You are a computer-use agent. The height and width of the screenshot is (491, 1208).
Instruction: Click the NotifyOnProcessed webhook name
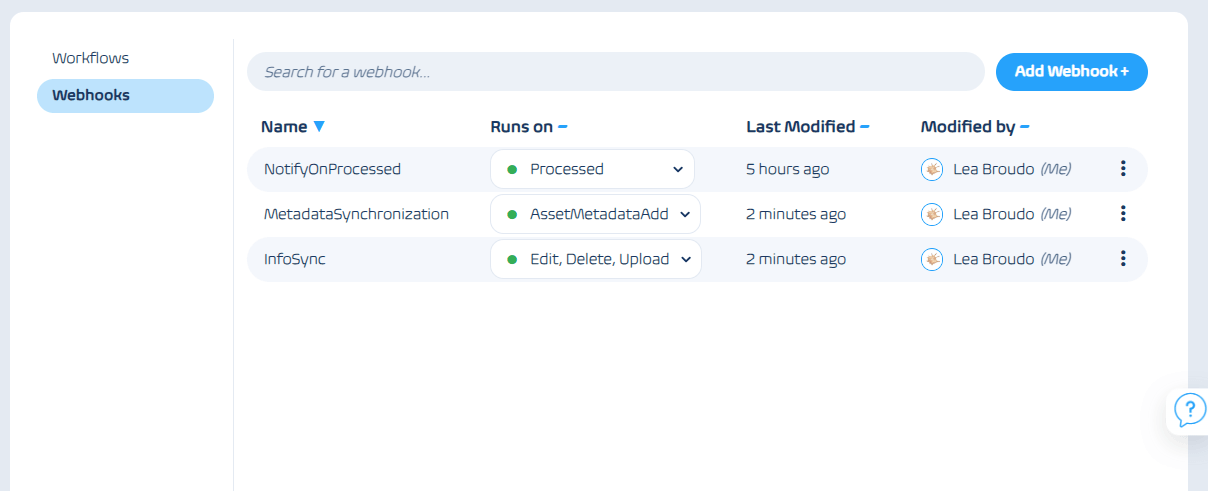pos(332,169)
